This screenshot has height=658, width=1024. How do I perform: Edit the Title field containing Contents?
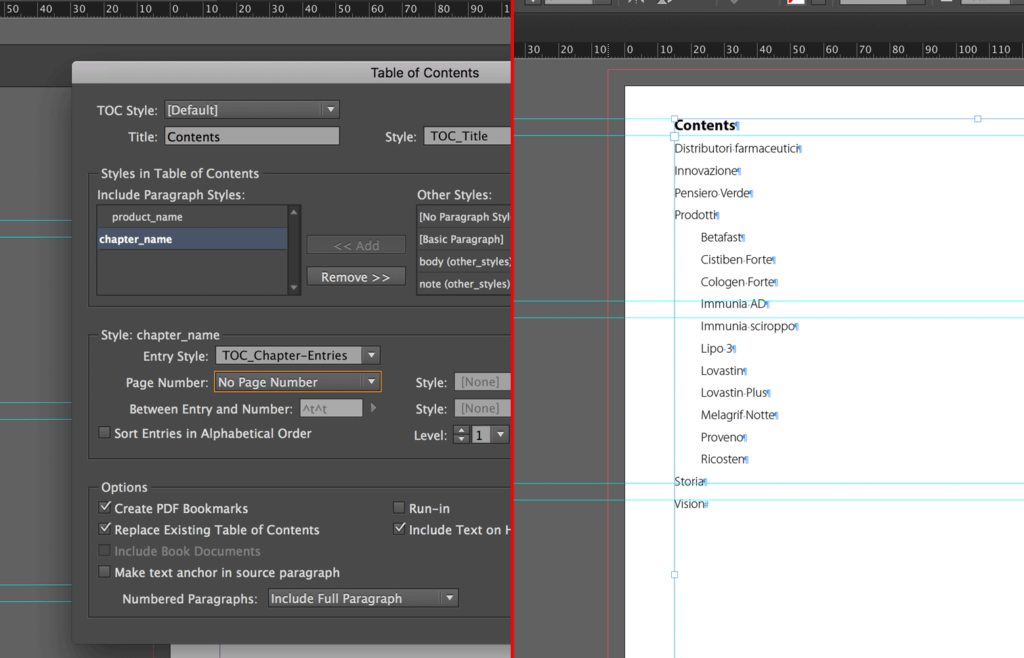pyautogui.click(x=251, y=136)
